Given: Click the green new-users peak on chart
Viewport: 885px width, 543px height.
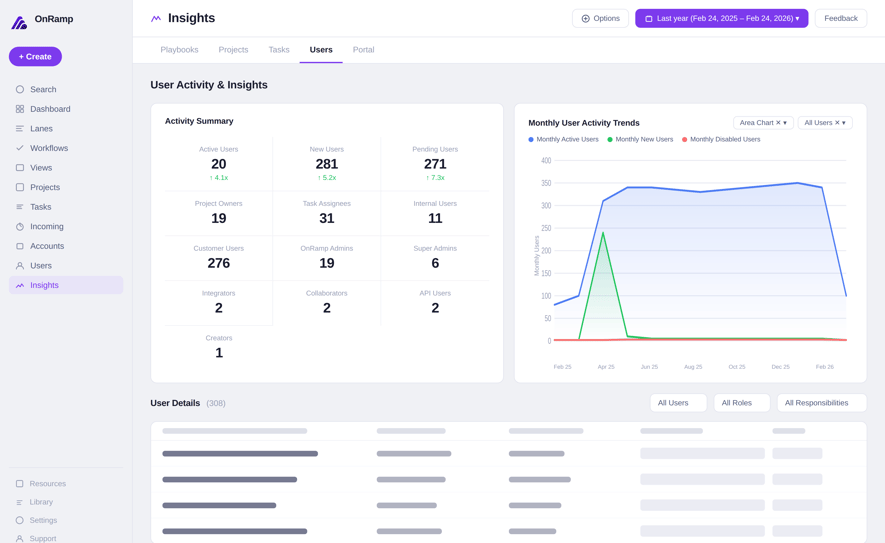Looking at the screenshot, I should coord(603,233).
